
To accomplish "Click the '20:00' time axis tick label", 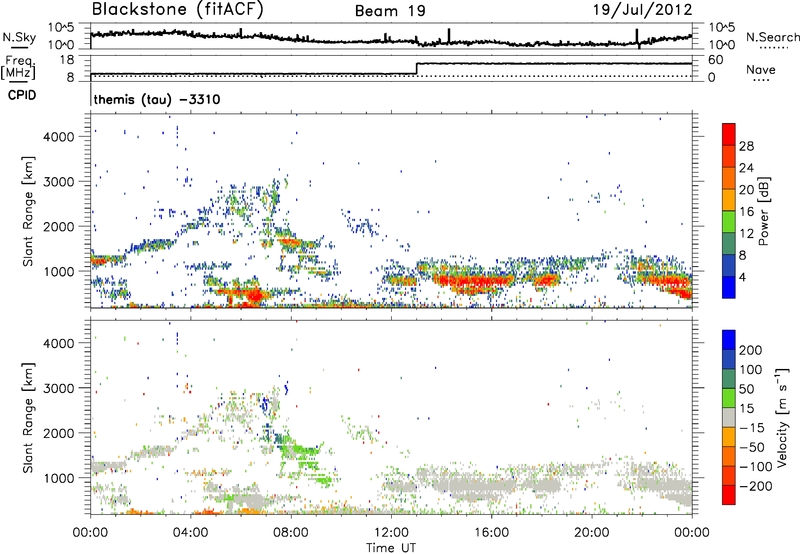I will pos(591,533).
